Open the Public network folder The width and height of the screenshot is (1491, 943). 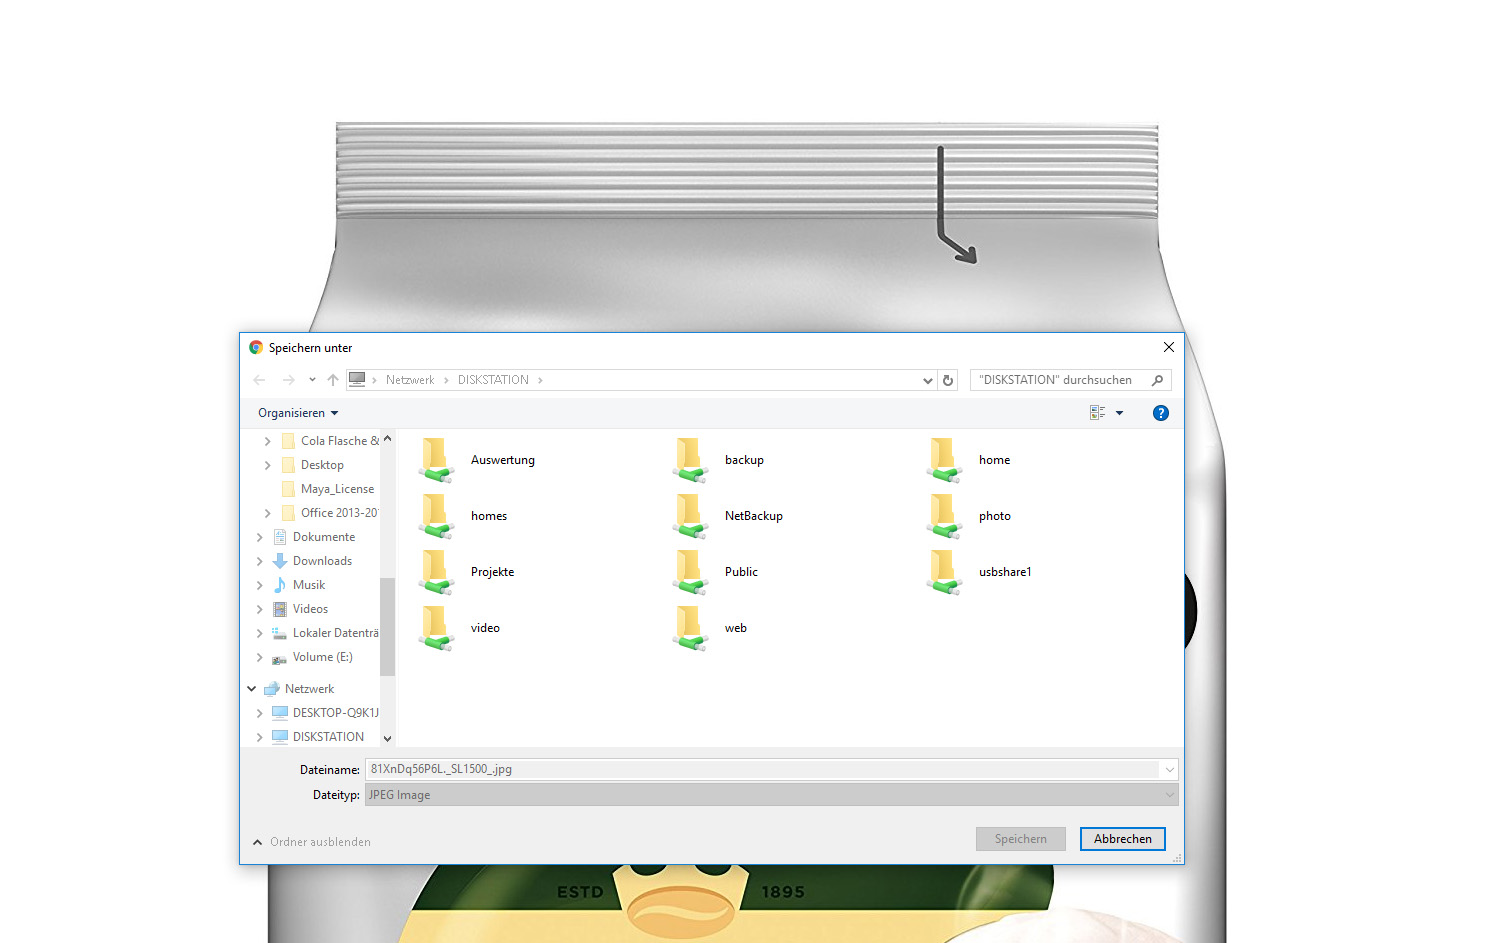pos(716,572)
